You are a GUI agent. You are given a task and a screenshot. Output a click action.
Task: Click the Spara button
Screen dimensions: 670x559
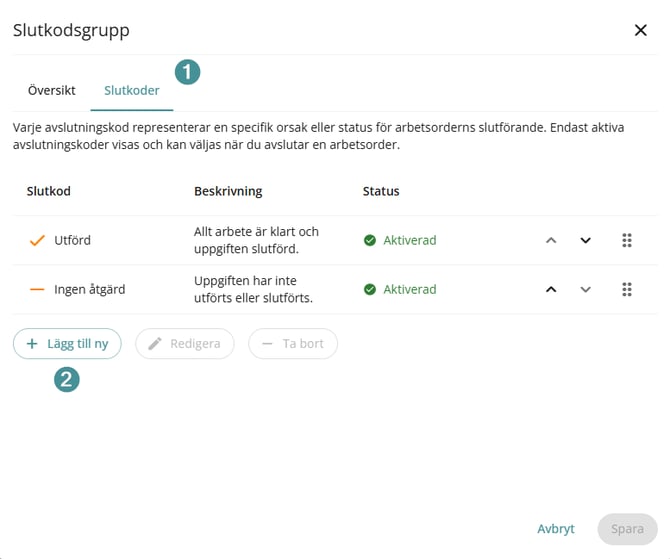627,529
